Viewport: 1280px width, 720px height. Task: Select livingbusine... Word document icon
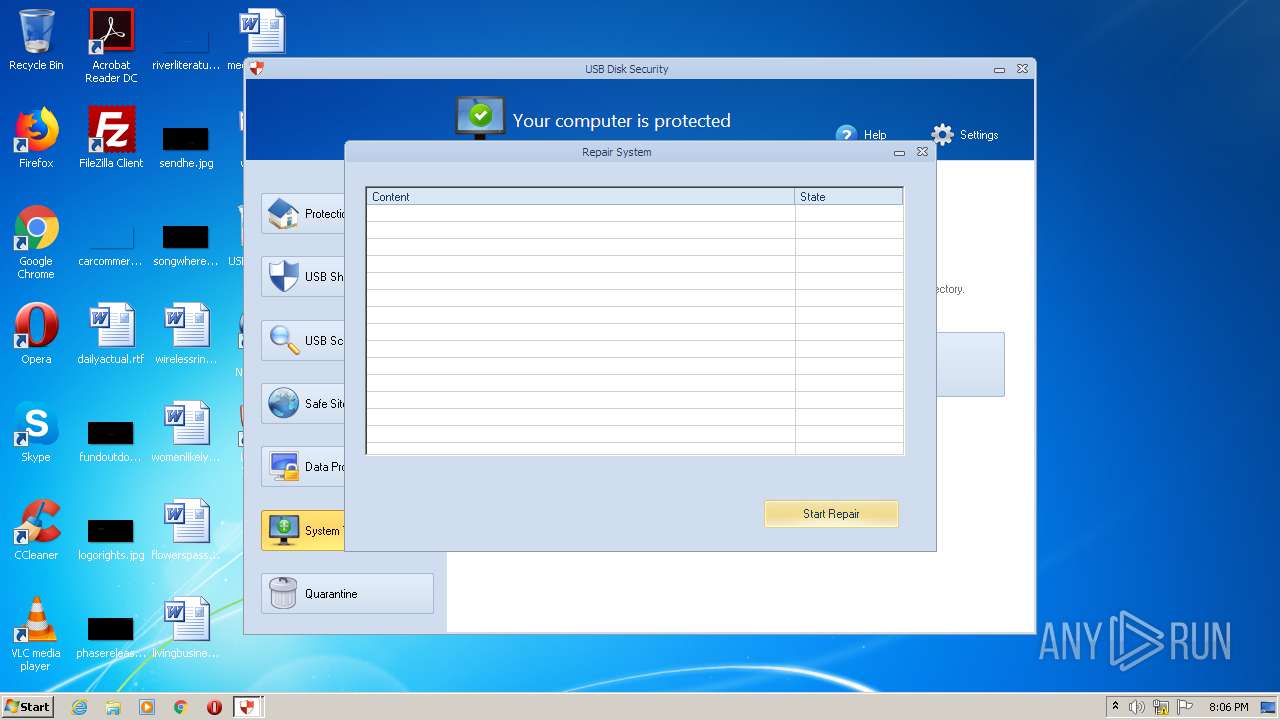pyautogui.click(x=186, y=629)
